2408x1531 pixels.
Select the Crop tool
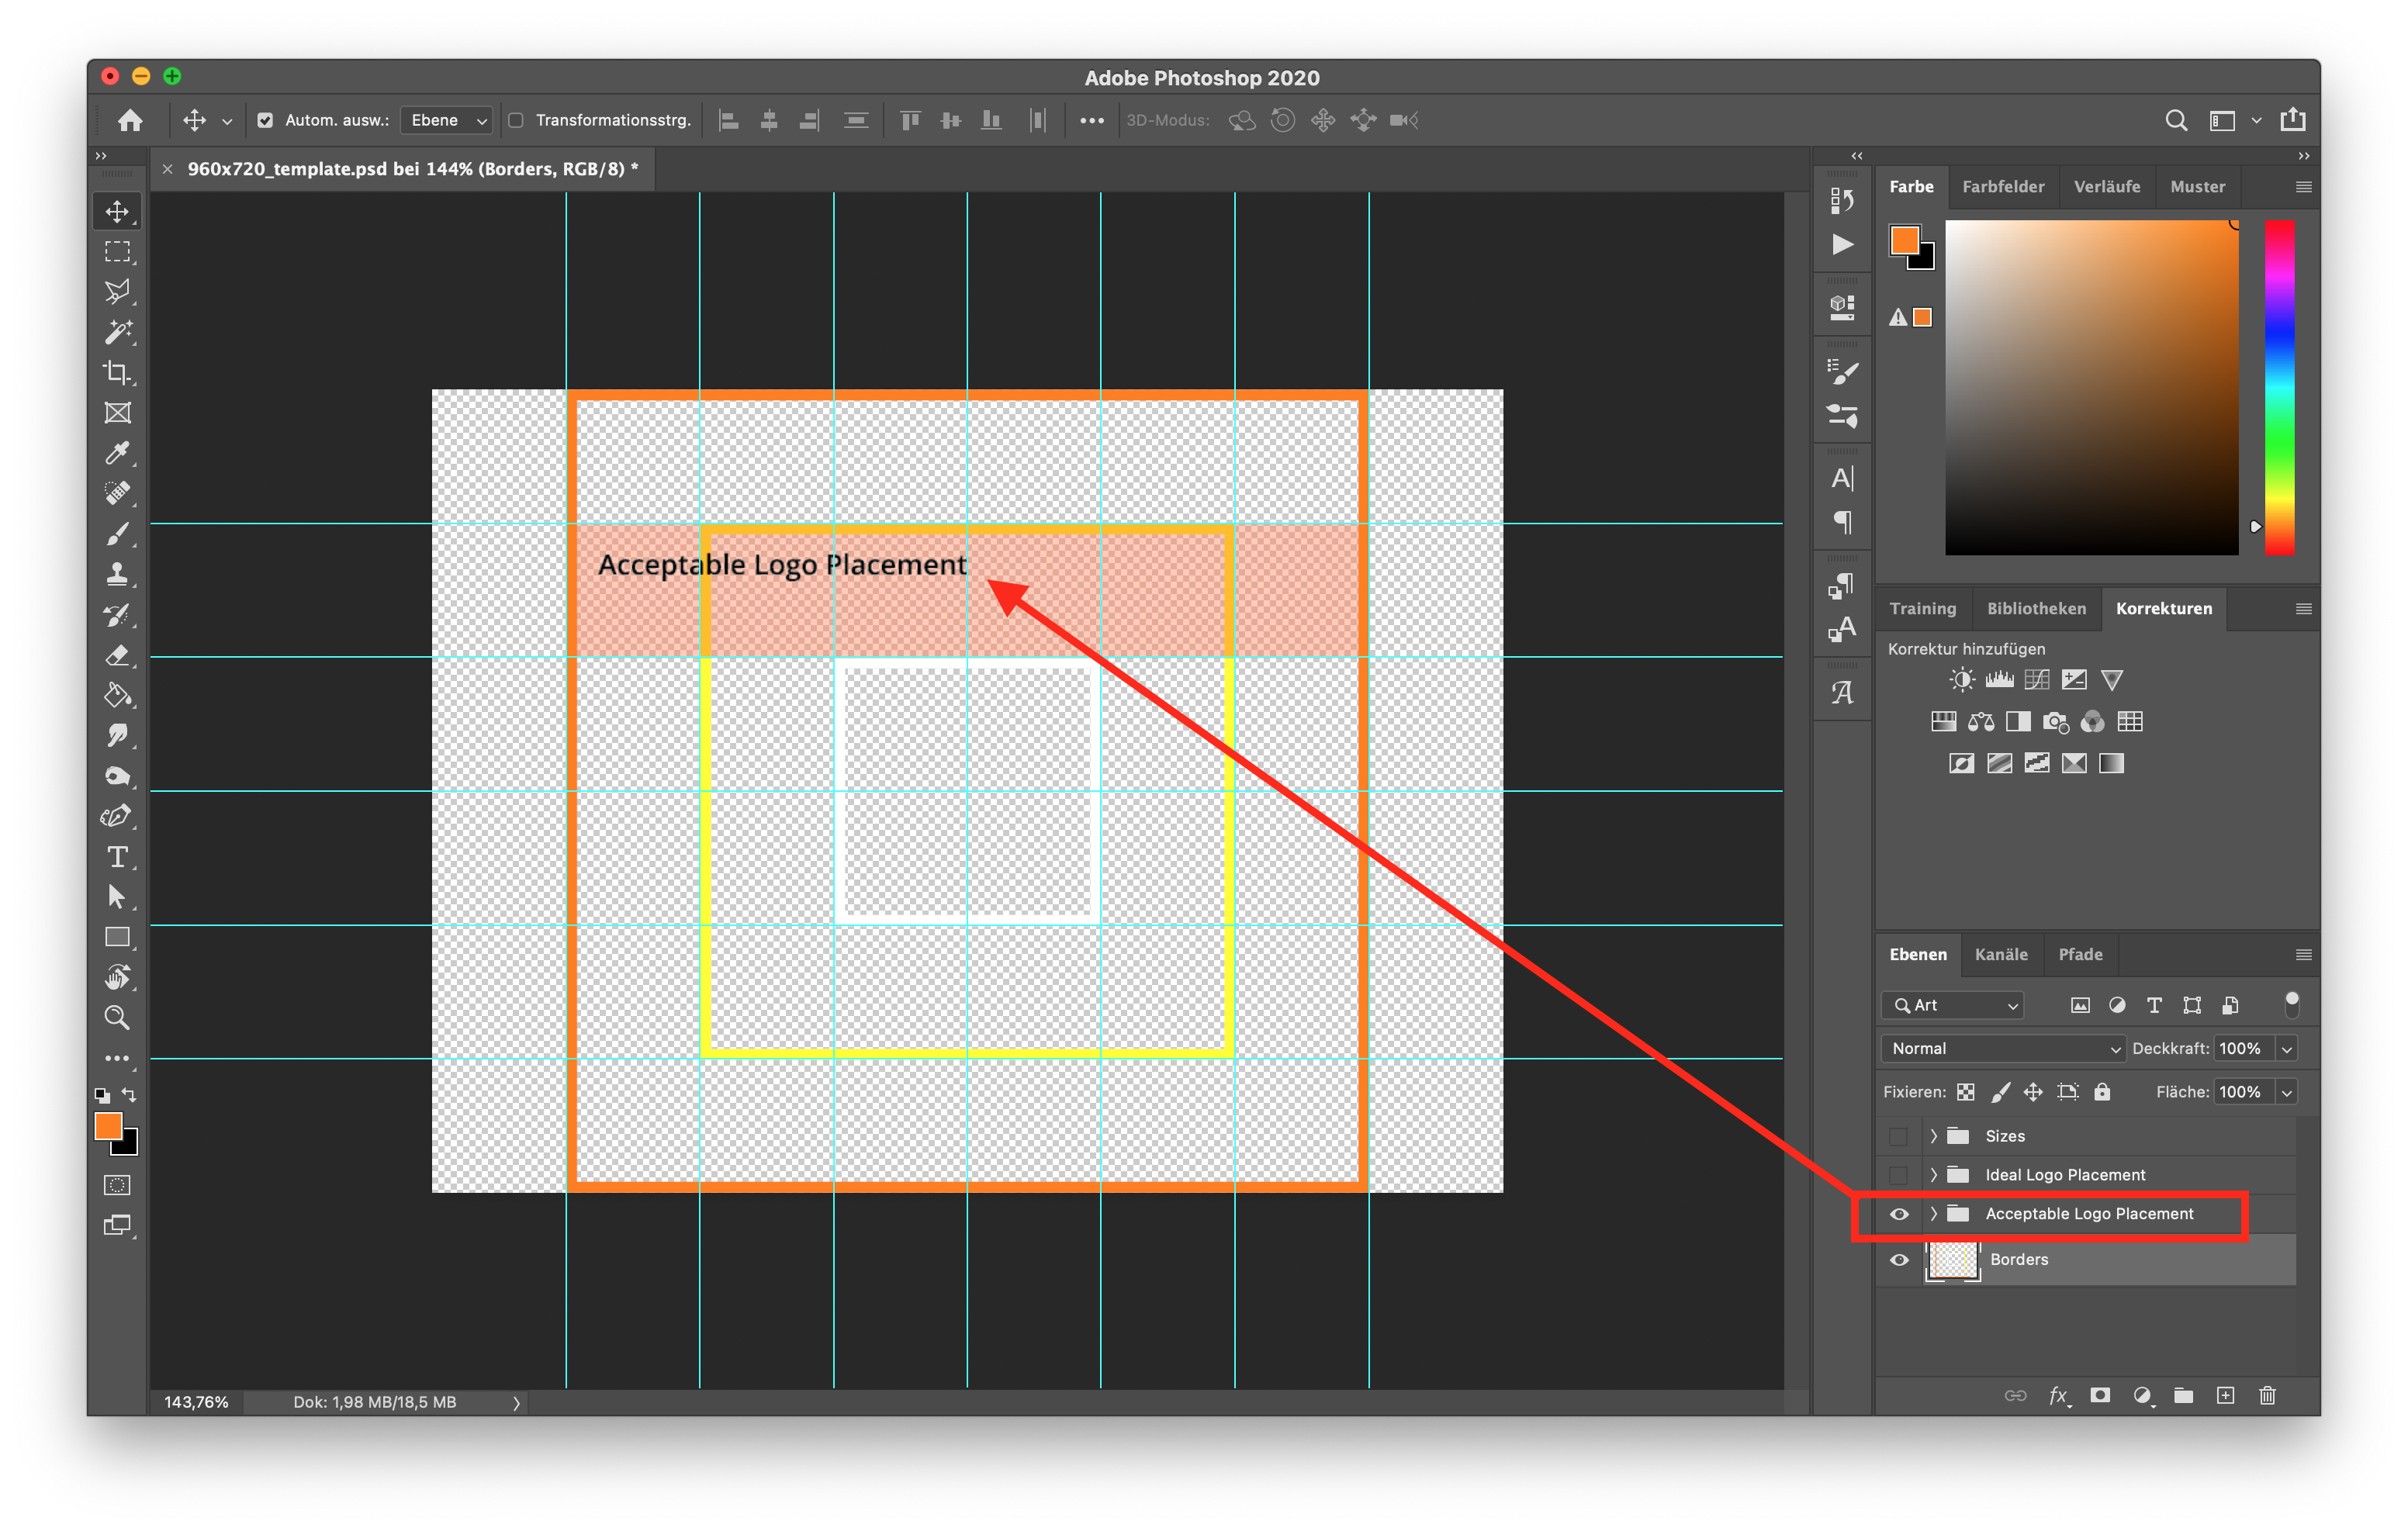click(x=117, y=372)
